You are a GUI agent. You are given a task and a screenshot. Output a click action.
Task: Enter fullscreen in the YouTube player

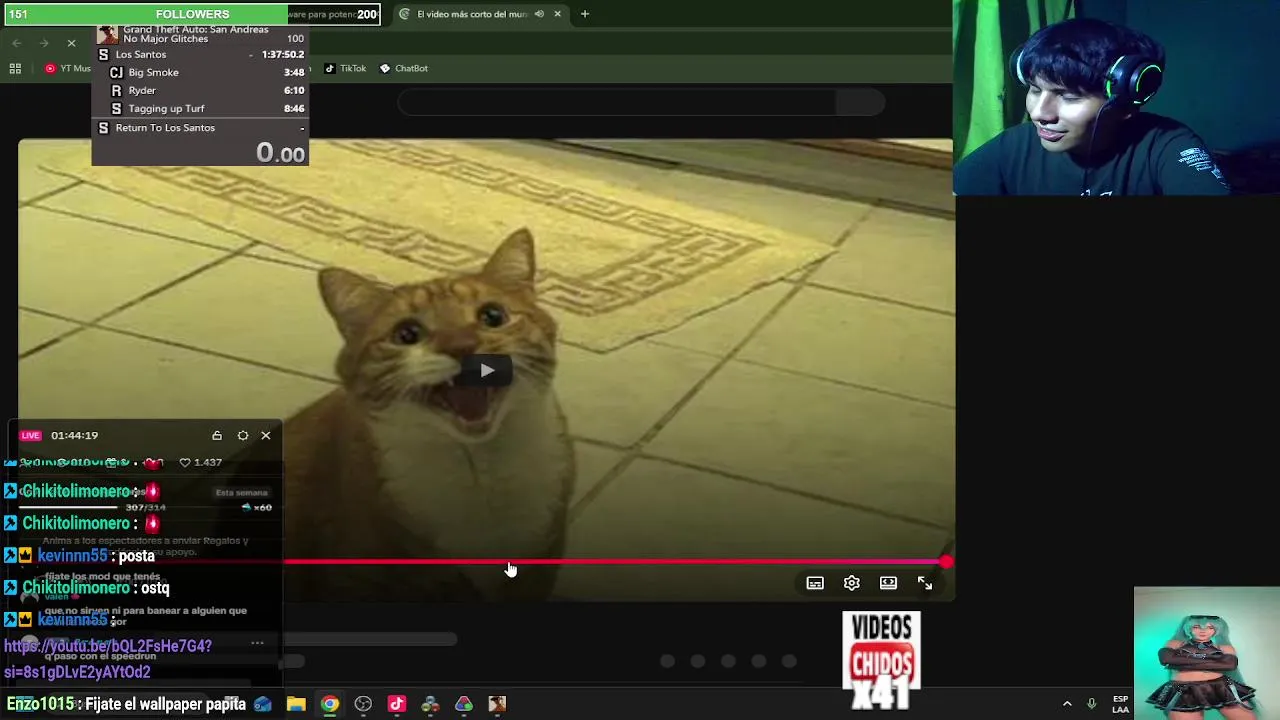click(925, 583)
